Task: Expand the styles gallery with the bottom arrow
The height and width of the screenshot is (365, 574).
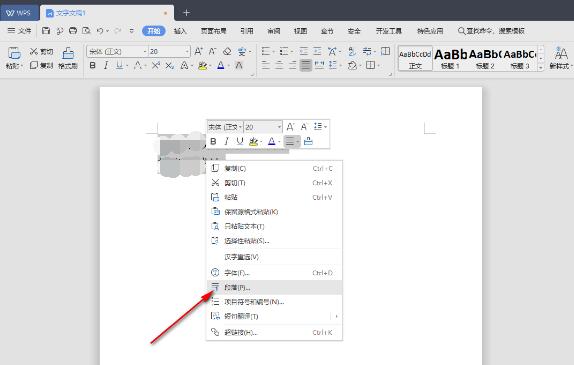Action: tap(541, 67)
